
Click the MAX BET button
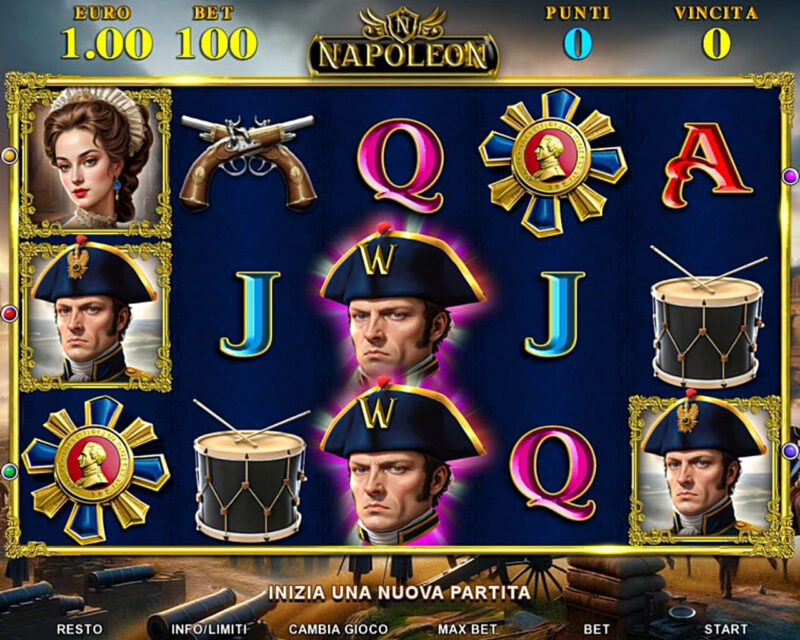pyautogui.click(x=467, y=629)
